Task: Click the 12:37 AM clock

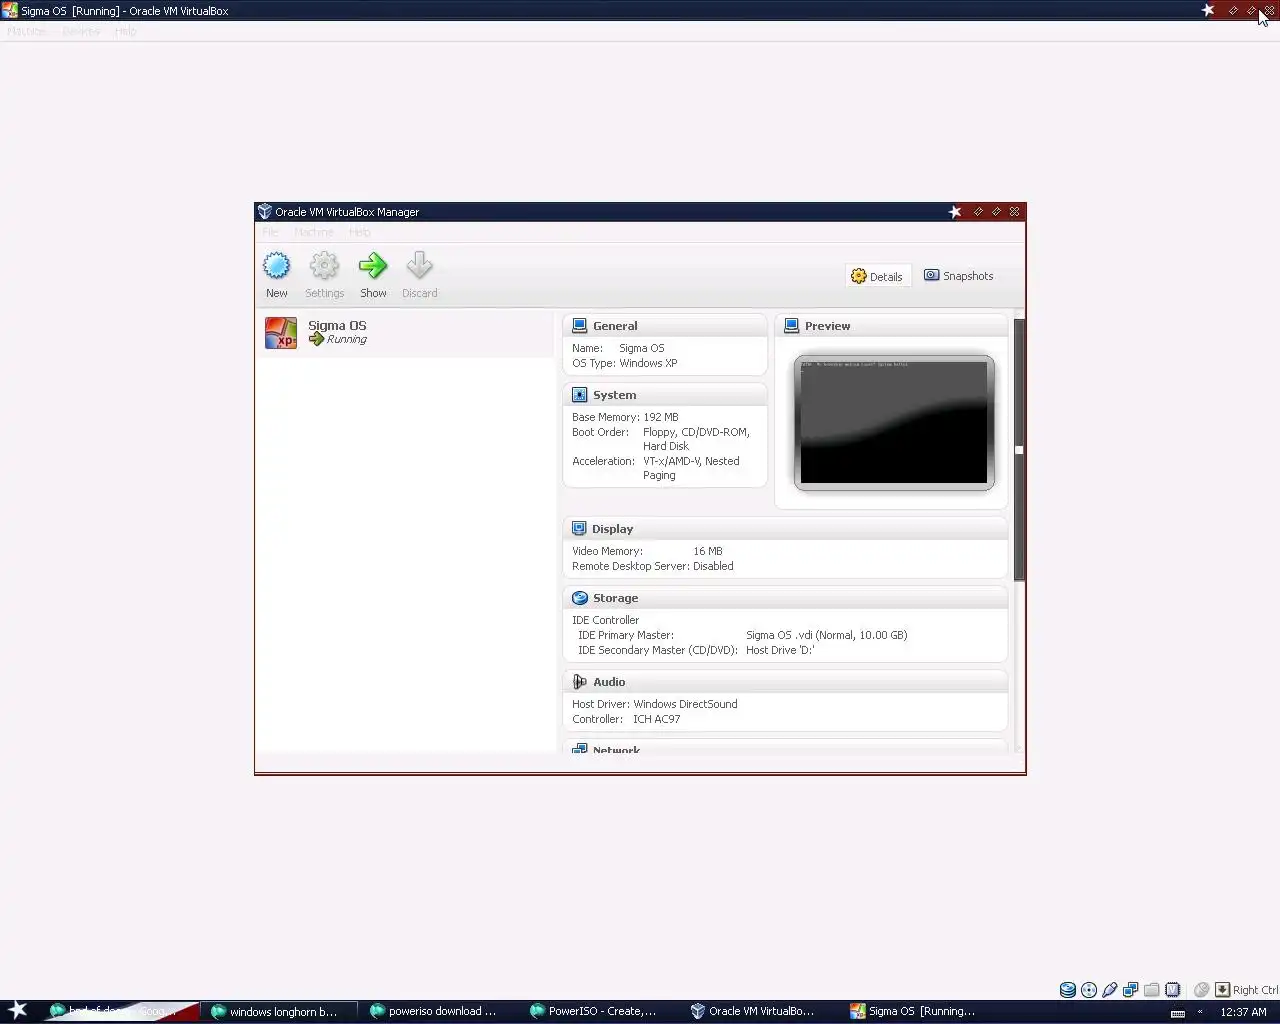Action: [1243, 1012]
